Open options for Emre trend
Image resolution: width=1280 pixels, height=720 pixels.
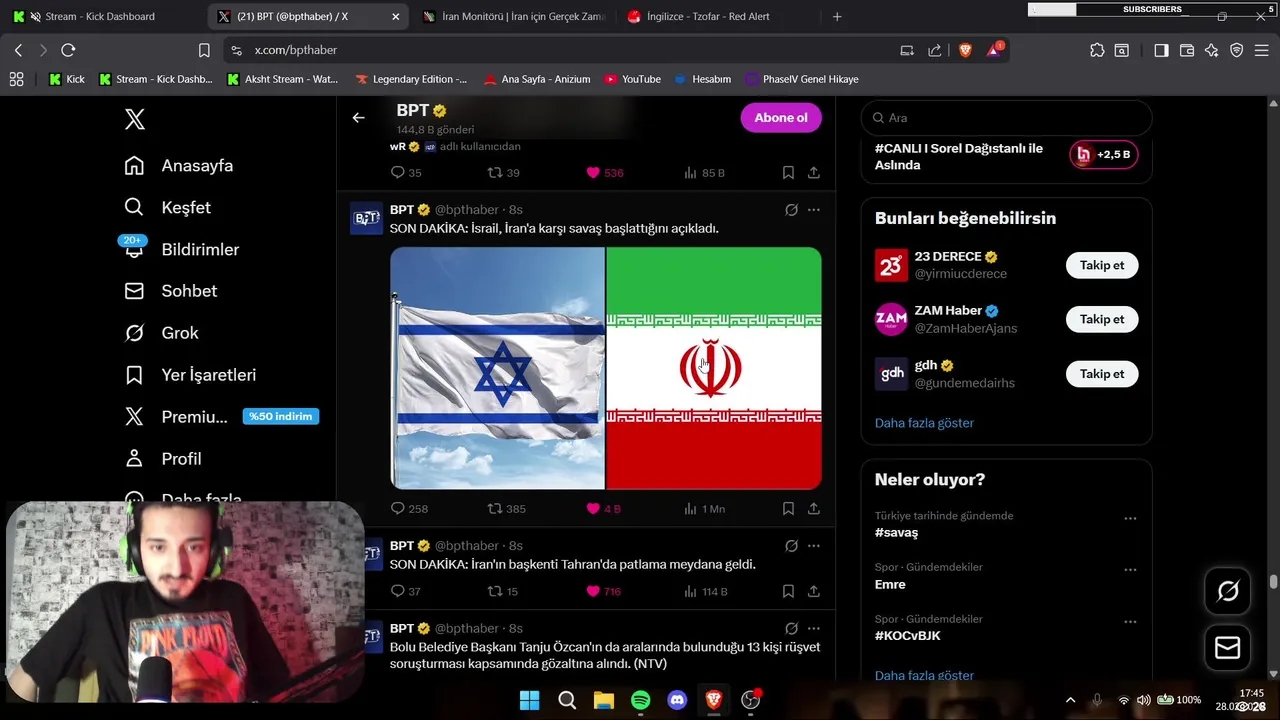[1130, 570]
